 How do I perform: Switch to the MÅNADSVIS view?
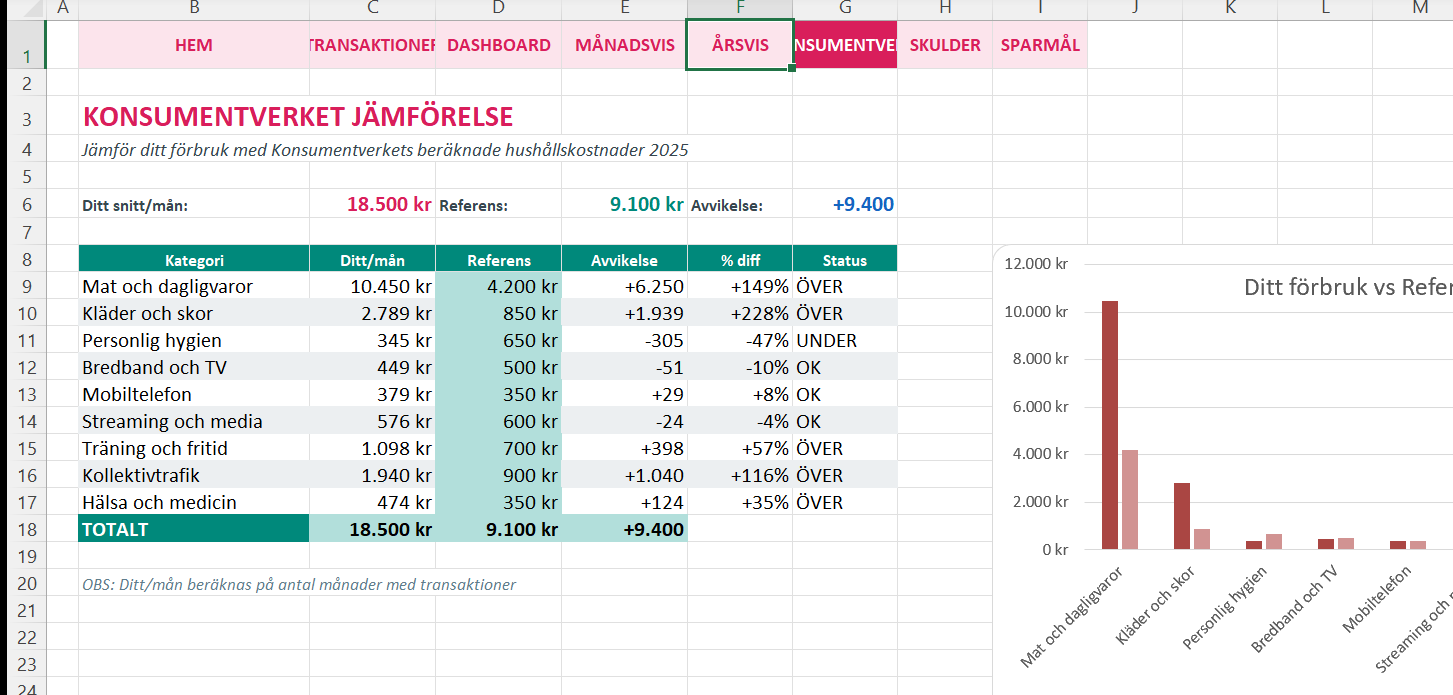tap(624, 45)
